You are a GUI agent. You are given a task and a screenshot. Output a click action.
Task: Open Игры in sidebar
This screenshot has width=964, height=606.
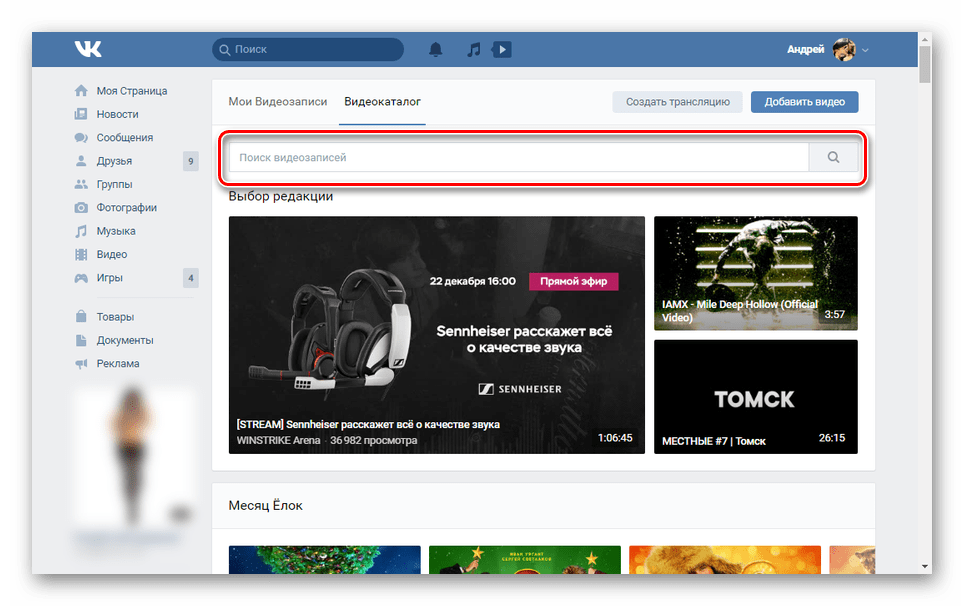[109, 278]
